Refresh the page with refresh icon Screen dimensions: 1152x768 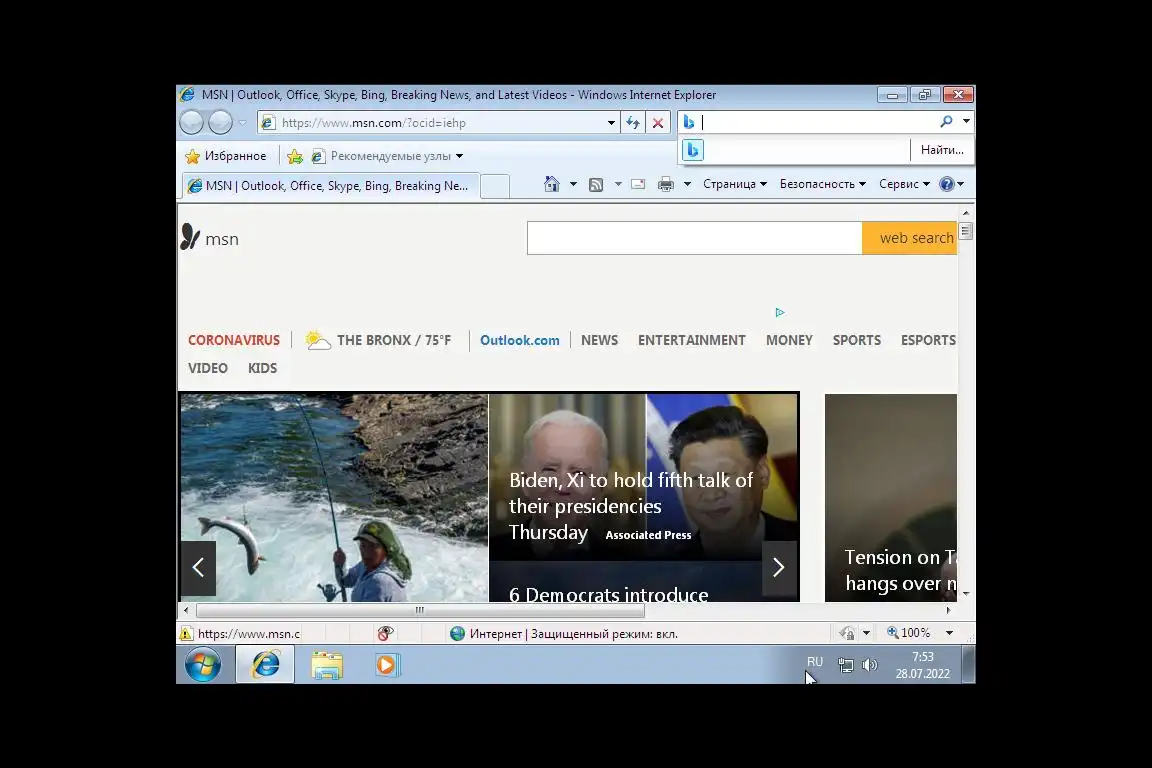click(633, 123)
